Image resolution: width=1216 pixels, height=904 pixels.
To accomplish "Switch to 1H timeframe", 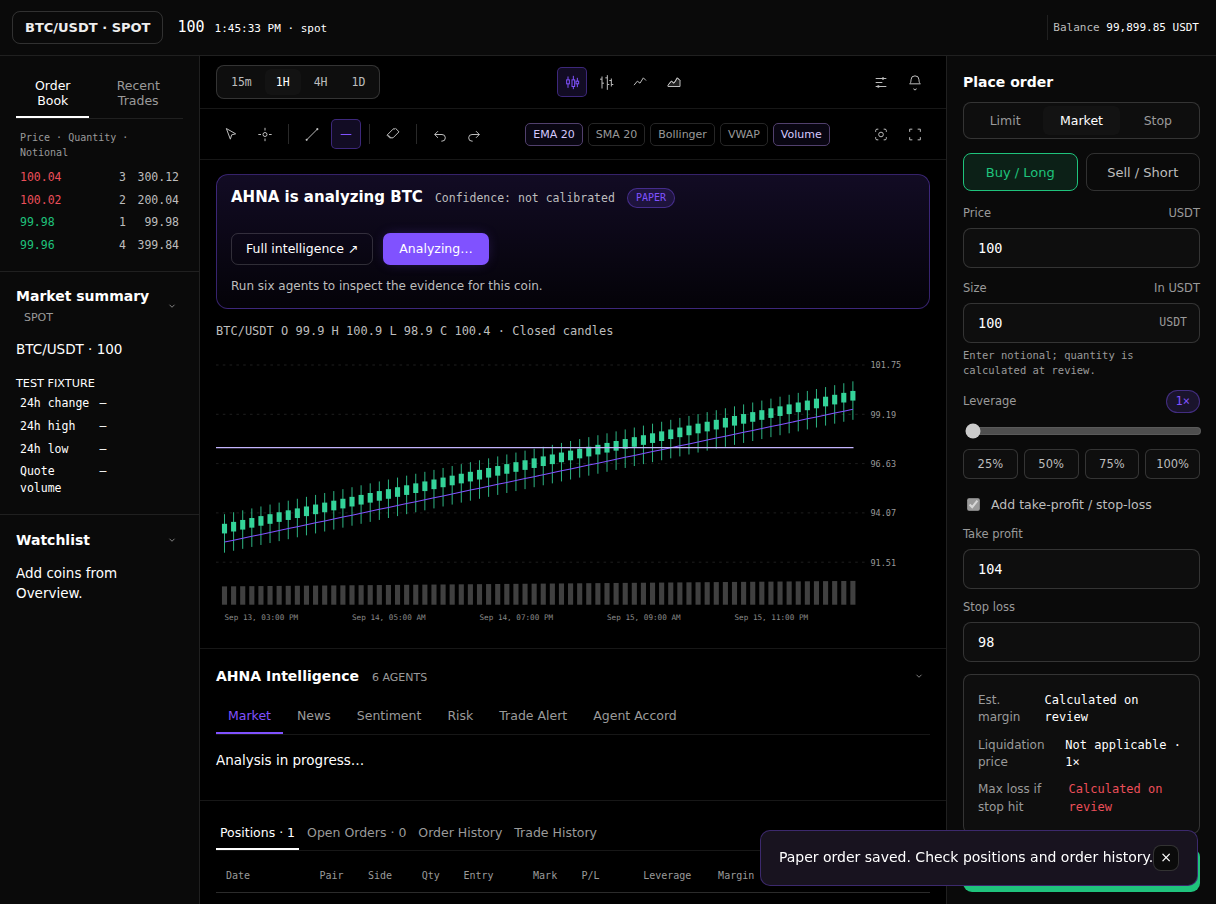I will point(283,82).
